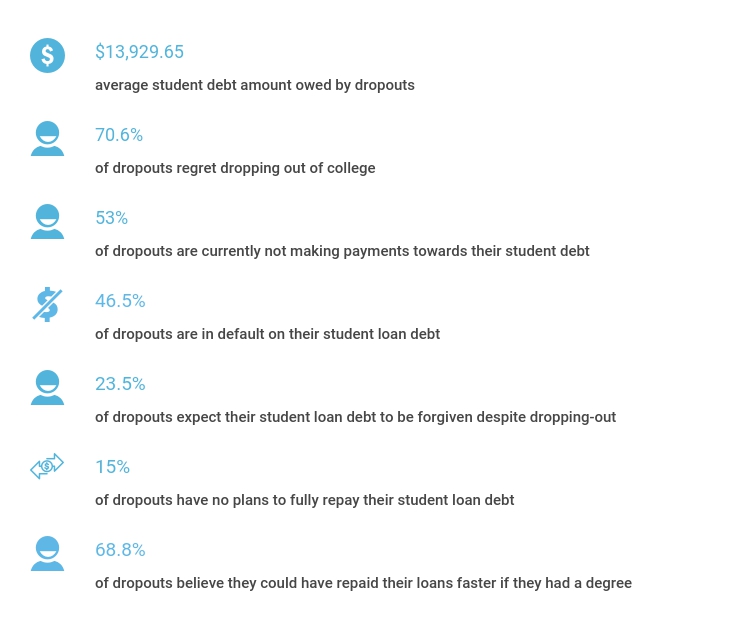Screen dimensions: 738x623
Task: Click the 'not making payments' description line
Action: (342, 251)
